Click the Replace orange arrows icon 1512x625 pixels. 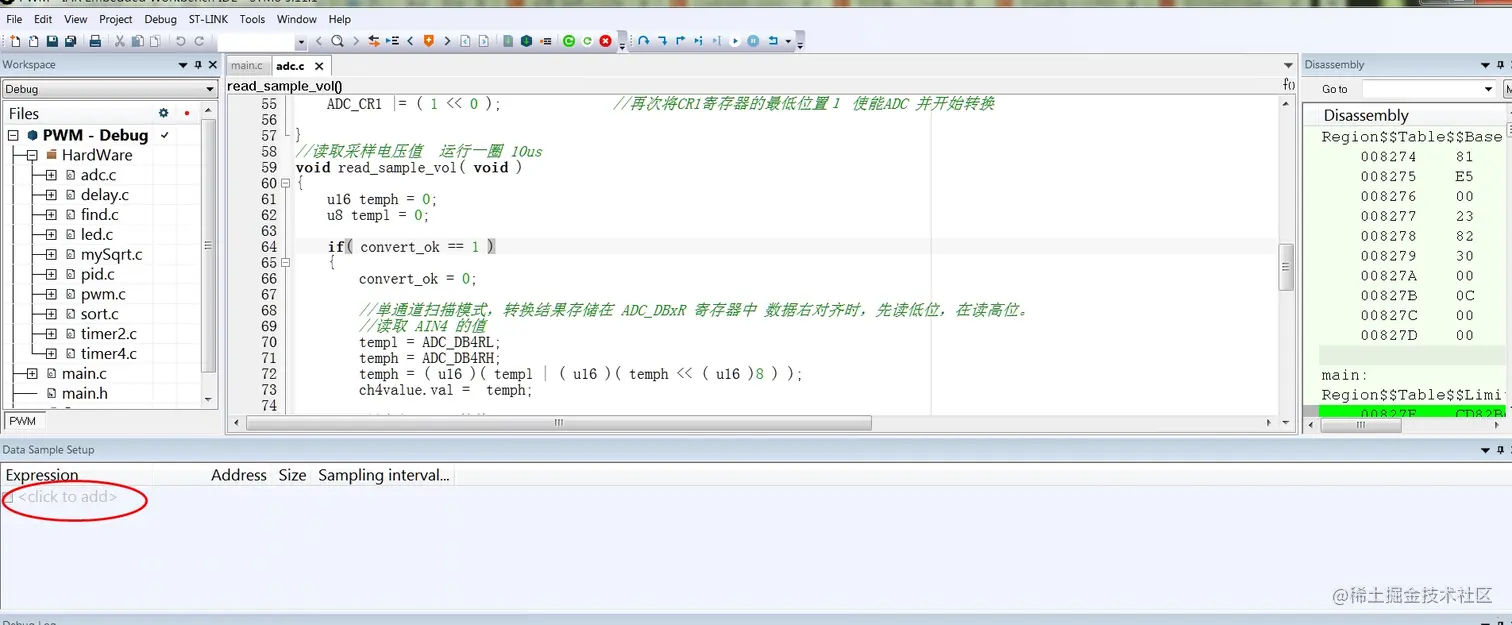coord(374,41)
